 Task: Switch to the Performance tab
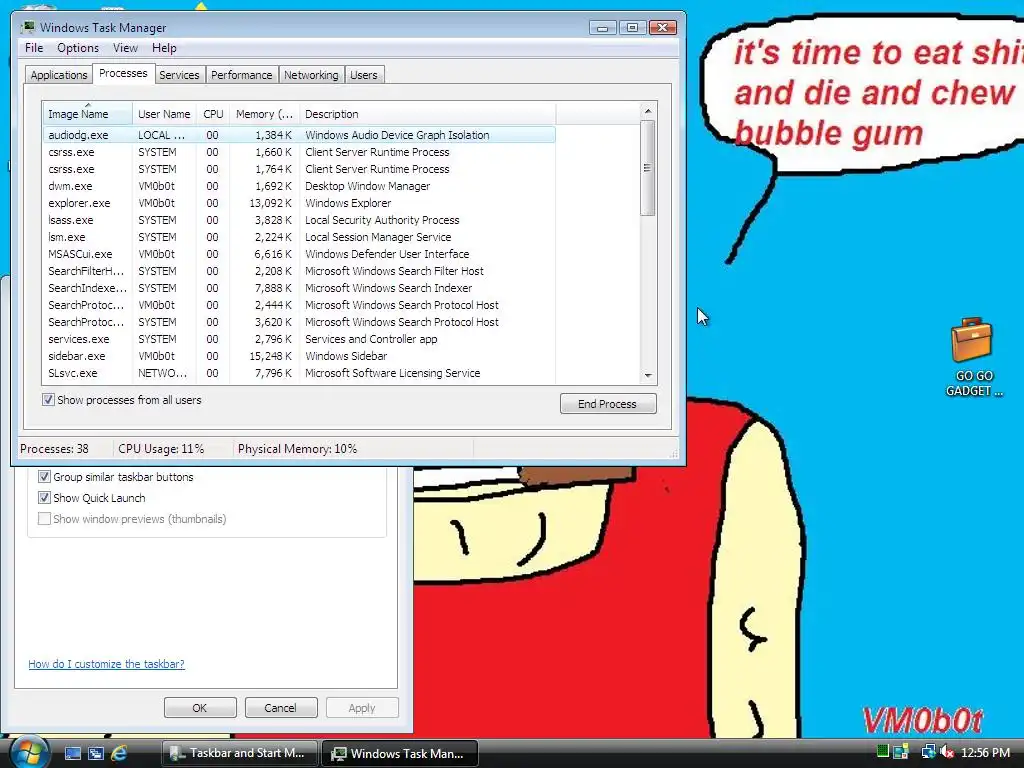[x=241, y=75]
